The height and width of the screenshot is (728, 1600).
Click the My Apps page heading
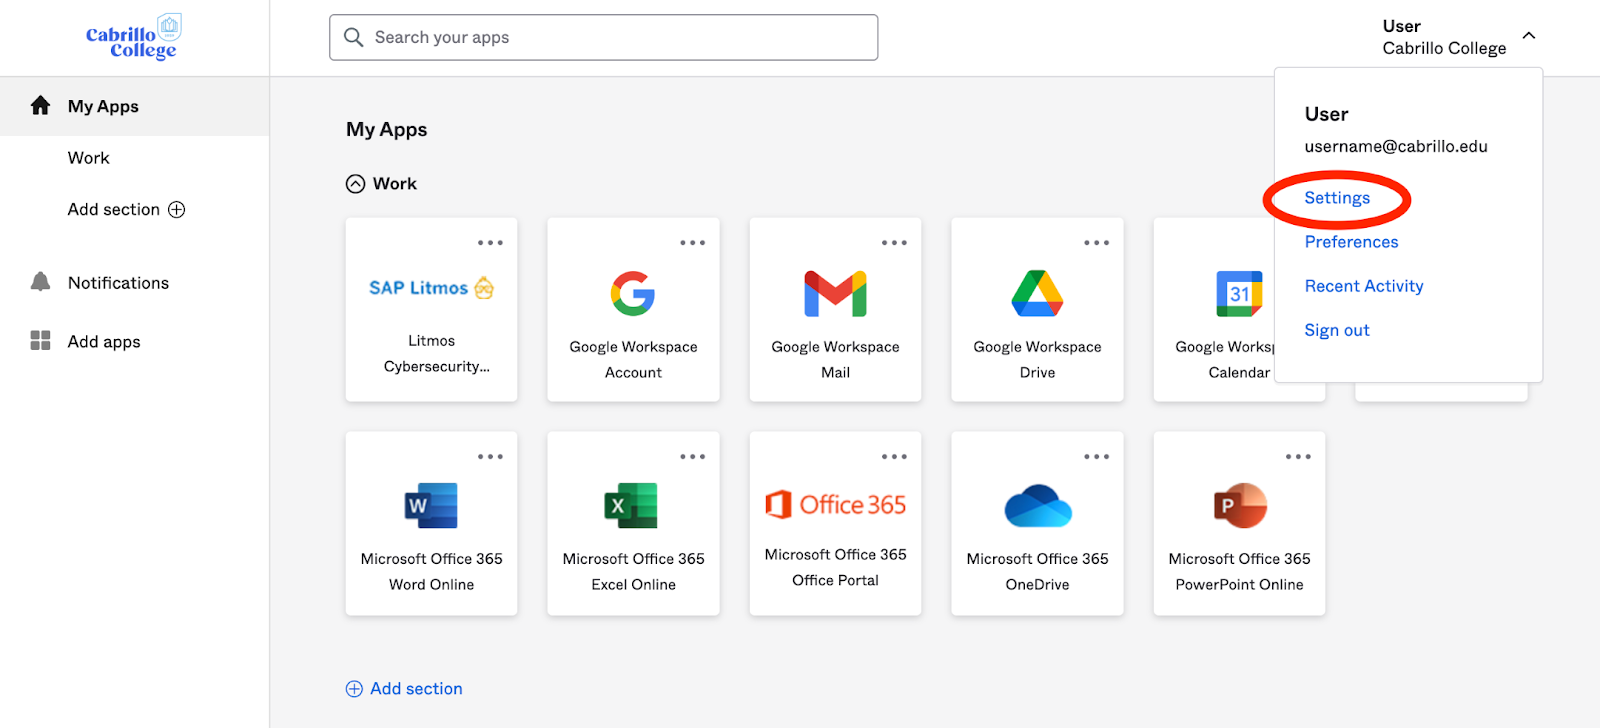(387, 130)
